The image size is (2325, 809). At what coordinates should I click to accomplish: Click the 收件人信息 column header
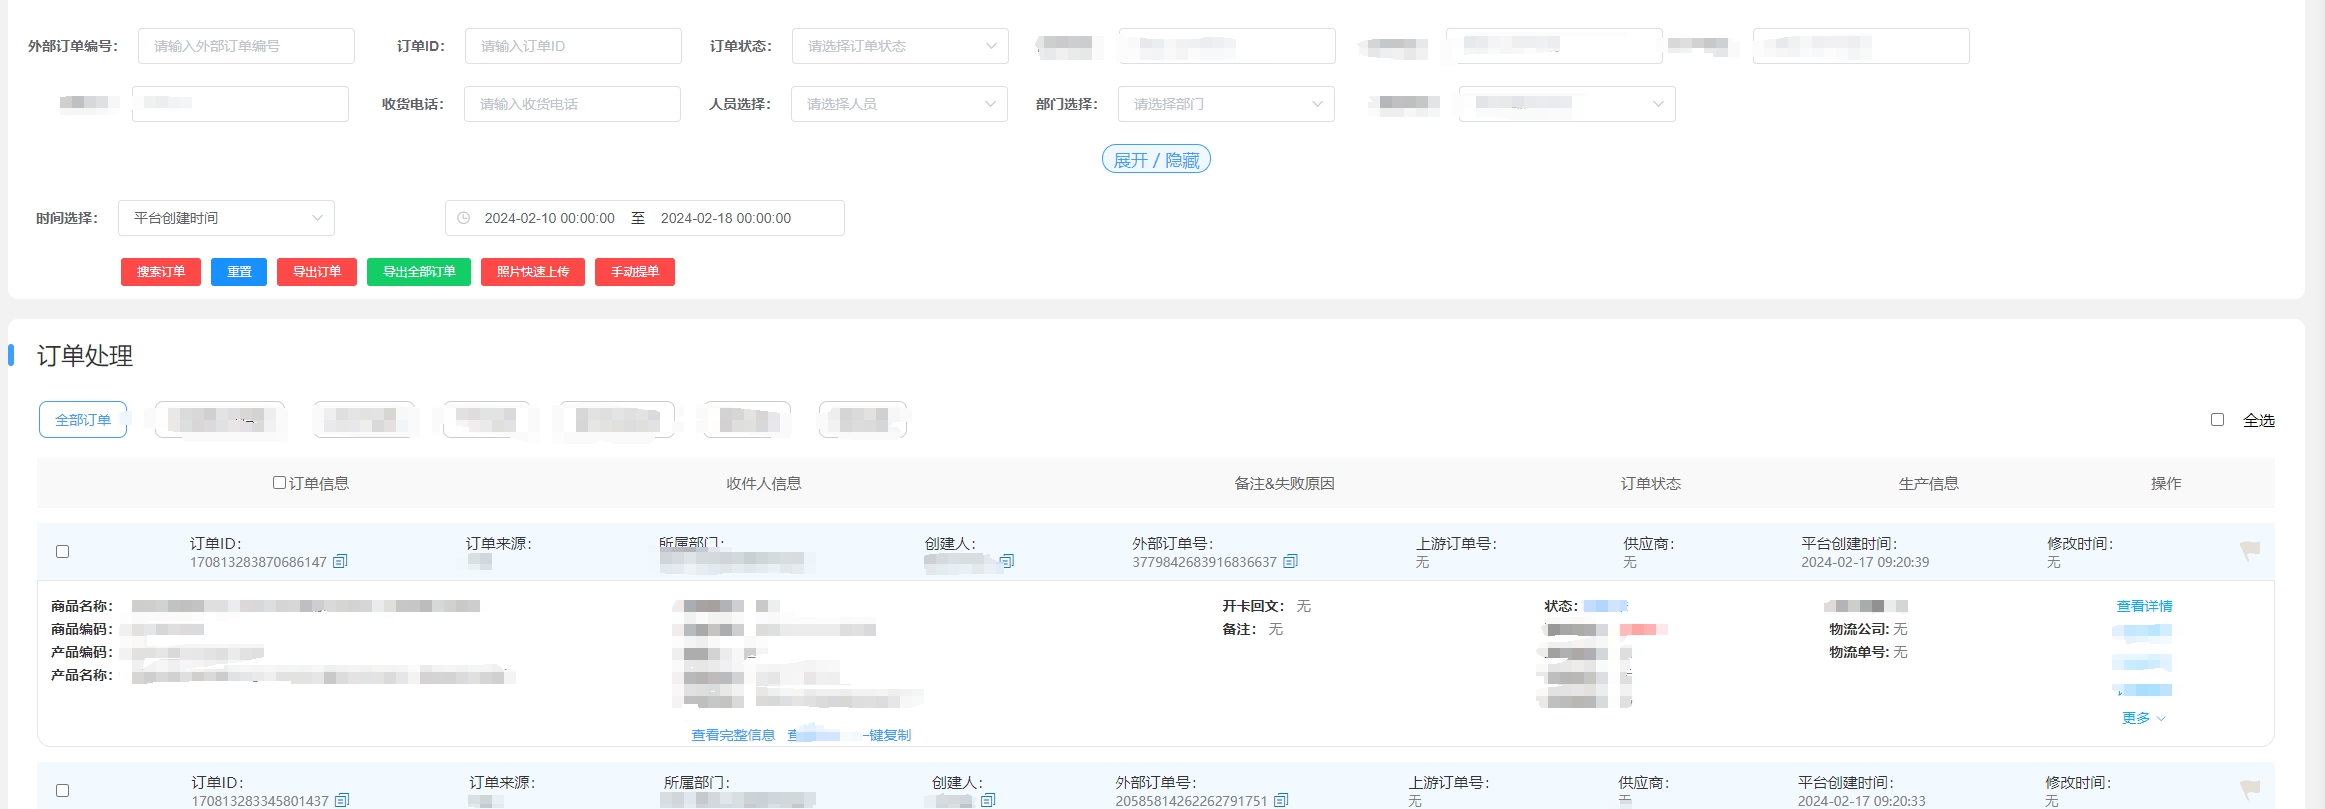pos(764,484)
